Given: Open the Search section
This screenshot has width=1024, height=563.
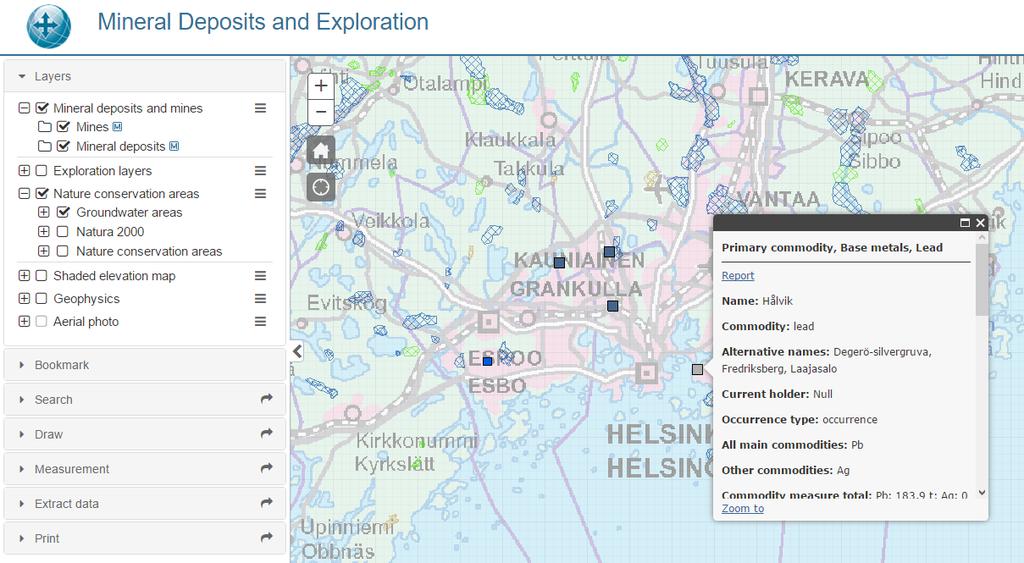Looking at the screenshot, I should pos(145,400).
